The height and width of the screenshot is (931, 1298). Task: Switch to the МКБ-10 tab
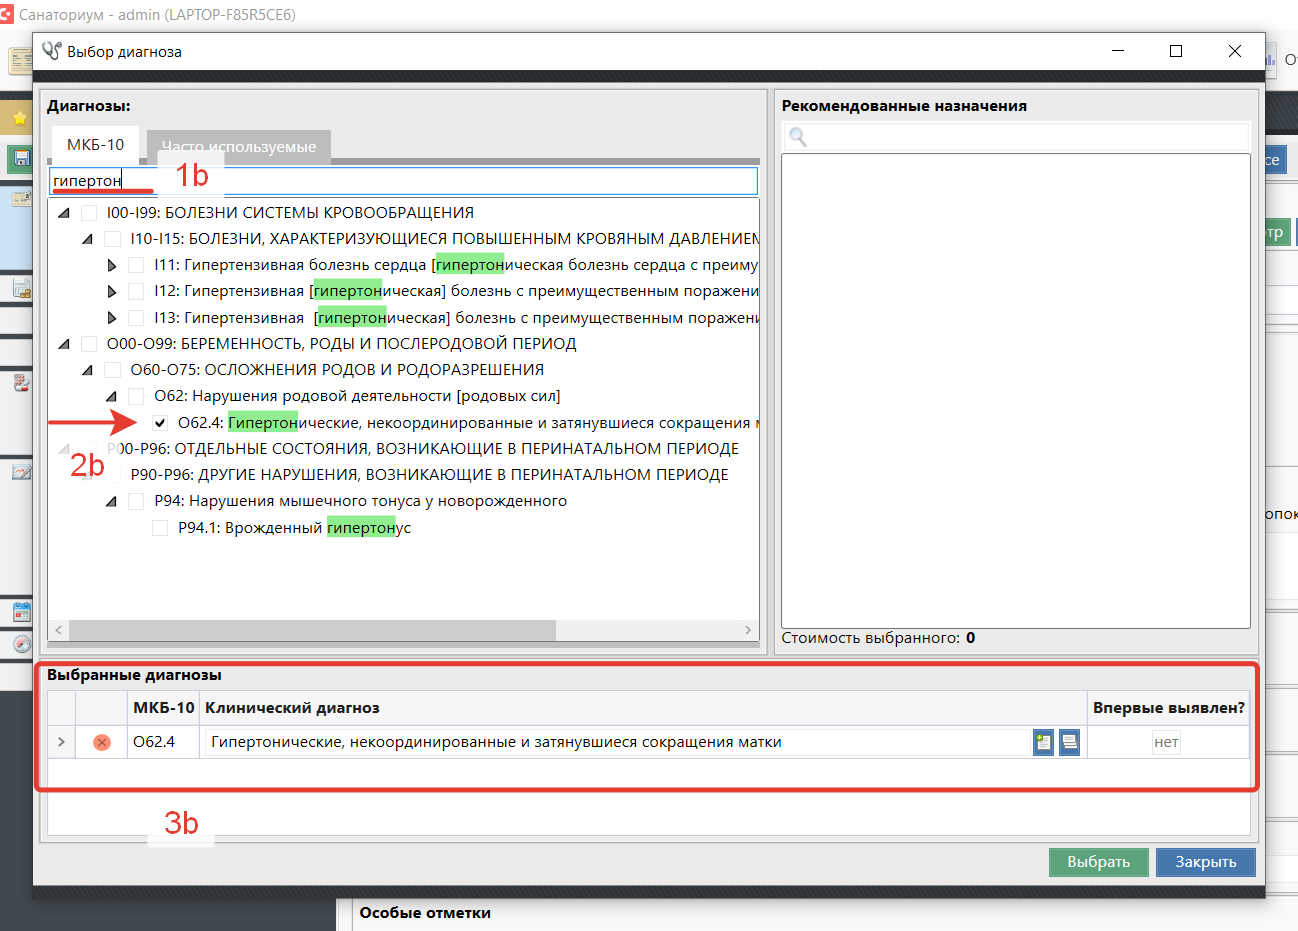click(95, 145)
